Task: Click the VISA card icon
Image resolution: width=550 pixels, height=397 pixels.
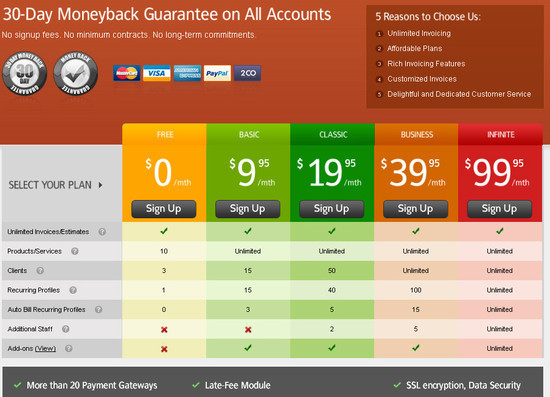Action: 157,73
